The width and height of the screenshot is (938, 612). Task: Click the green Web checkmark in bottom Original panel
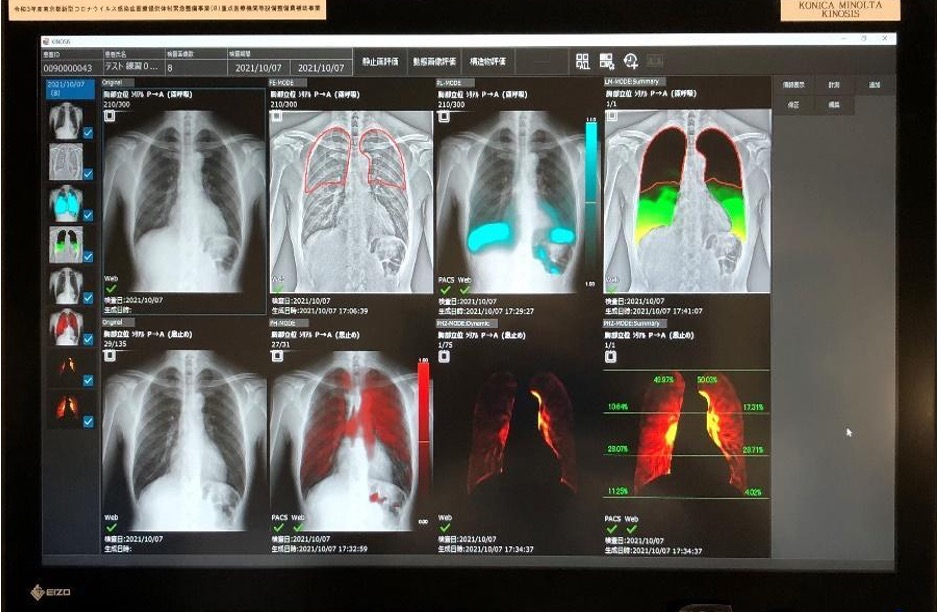(x=111, y=528)
